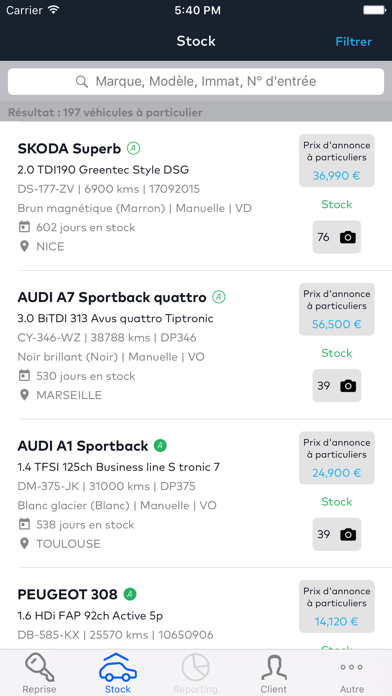This screenshot has height=696, width=392.
Task: Tap the NICE location pin icon
Action: [x=24, y=246]
